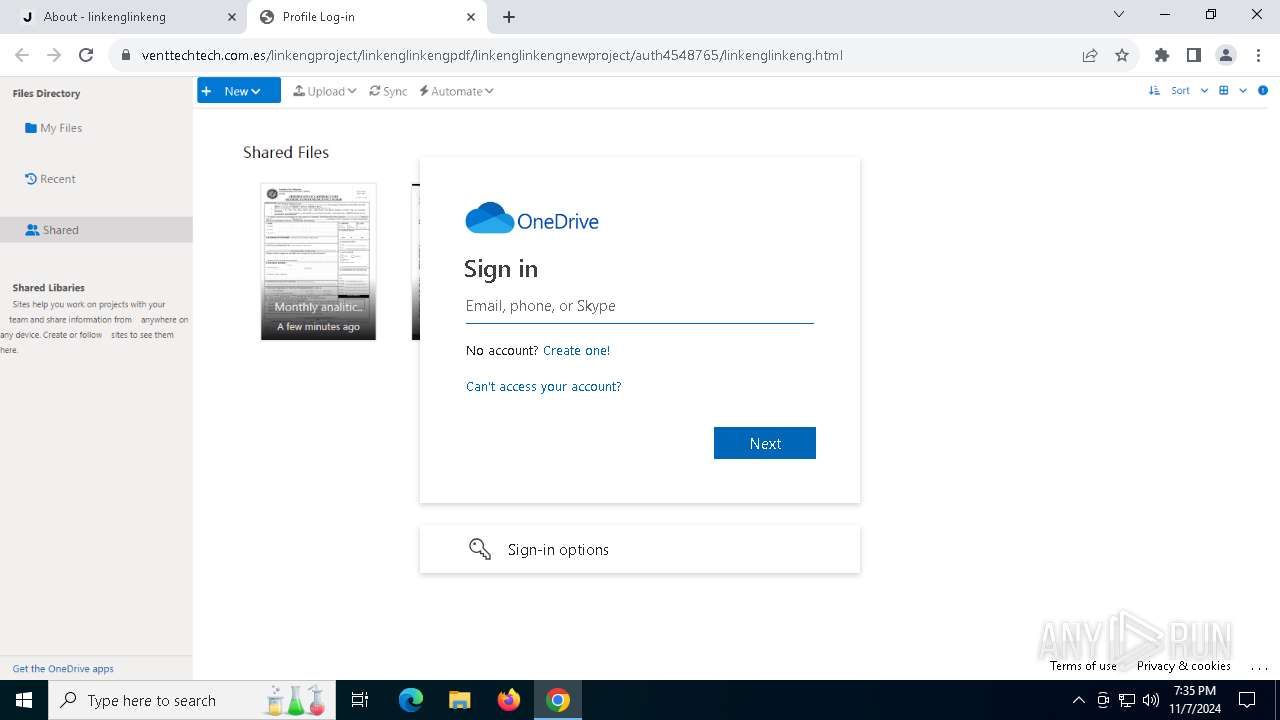Open notifications center icon

pyautogui.click(x=1247, y=700)
